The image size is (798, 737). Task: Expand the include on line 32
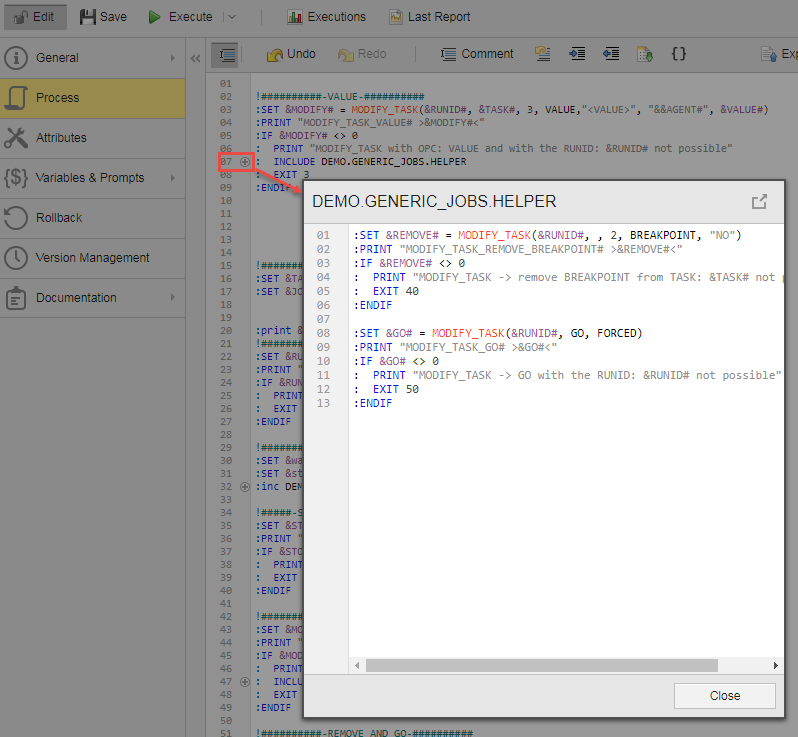click(x=246, y=486)
